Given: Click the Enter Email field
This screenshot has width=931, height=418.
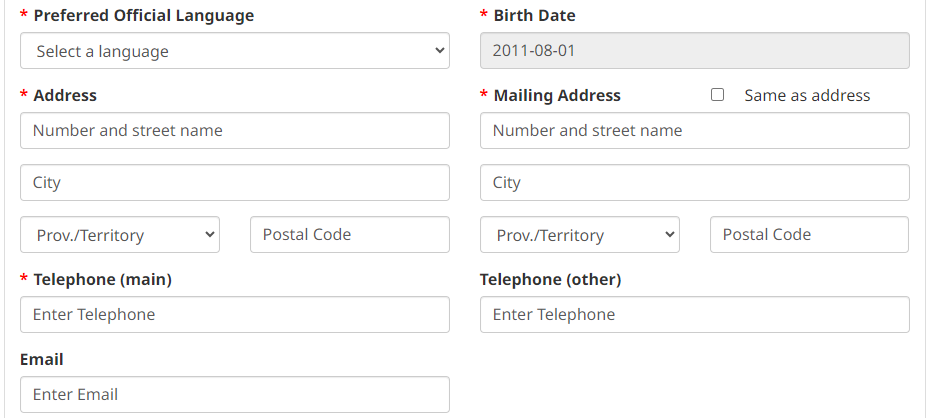Looking at the screenshot, I should 234,395.
